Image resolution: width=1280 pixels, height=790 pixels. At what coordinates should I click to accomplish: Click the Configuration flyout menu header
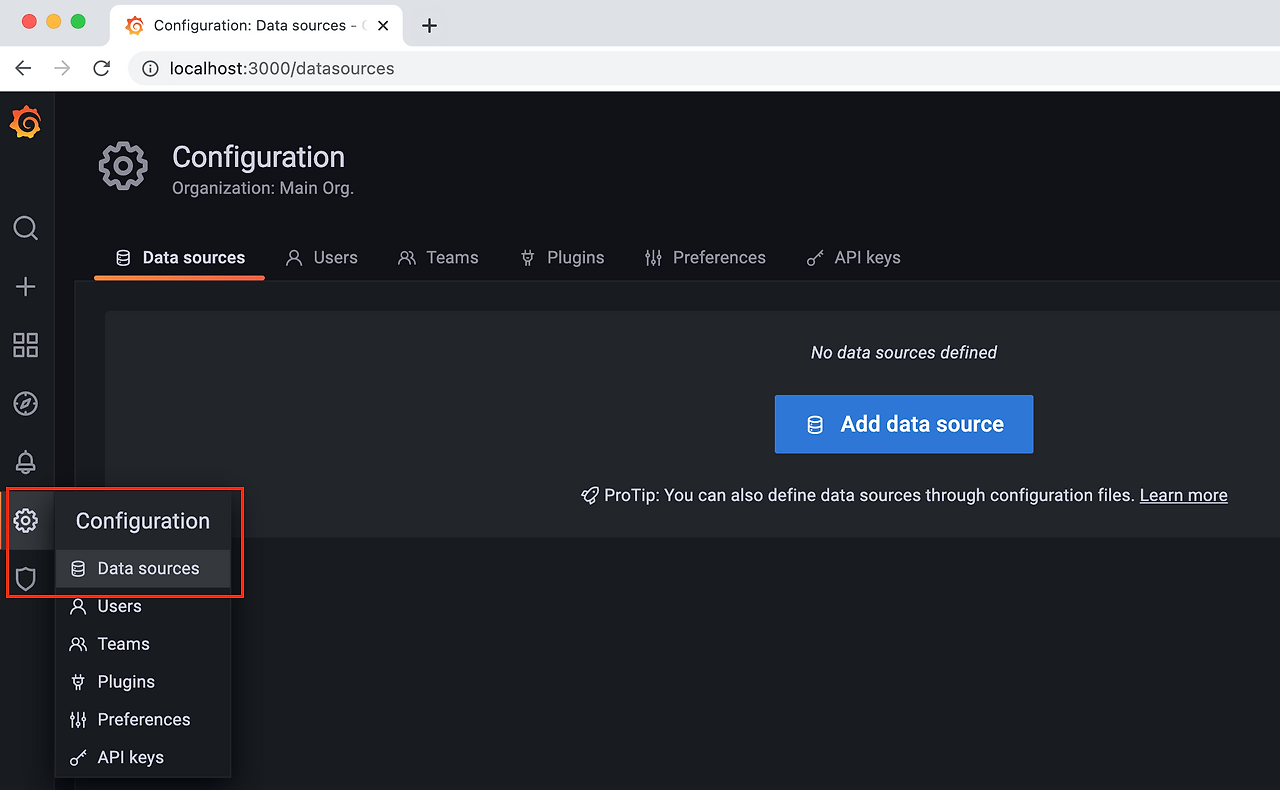[143, 521]
